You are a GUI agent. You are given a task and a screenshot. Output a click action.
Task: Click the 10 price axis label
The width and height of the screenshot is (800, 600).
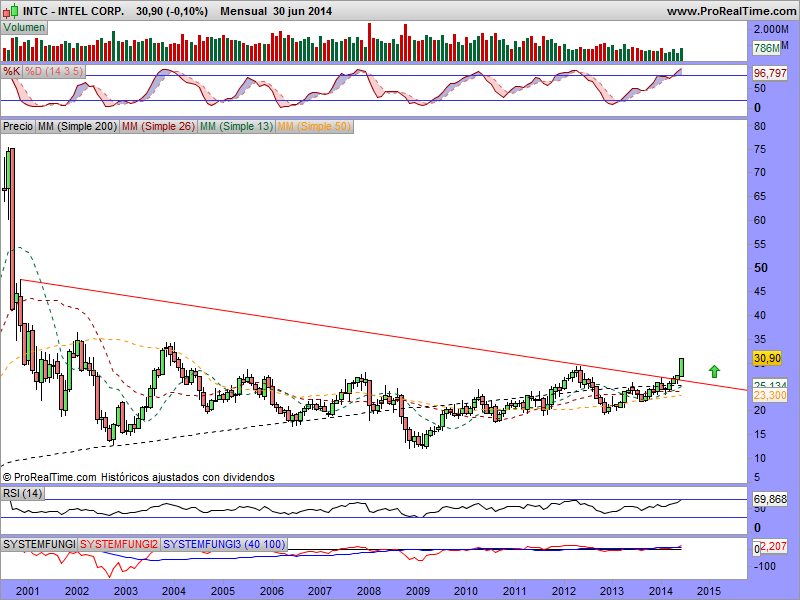(760, 458)
